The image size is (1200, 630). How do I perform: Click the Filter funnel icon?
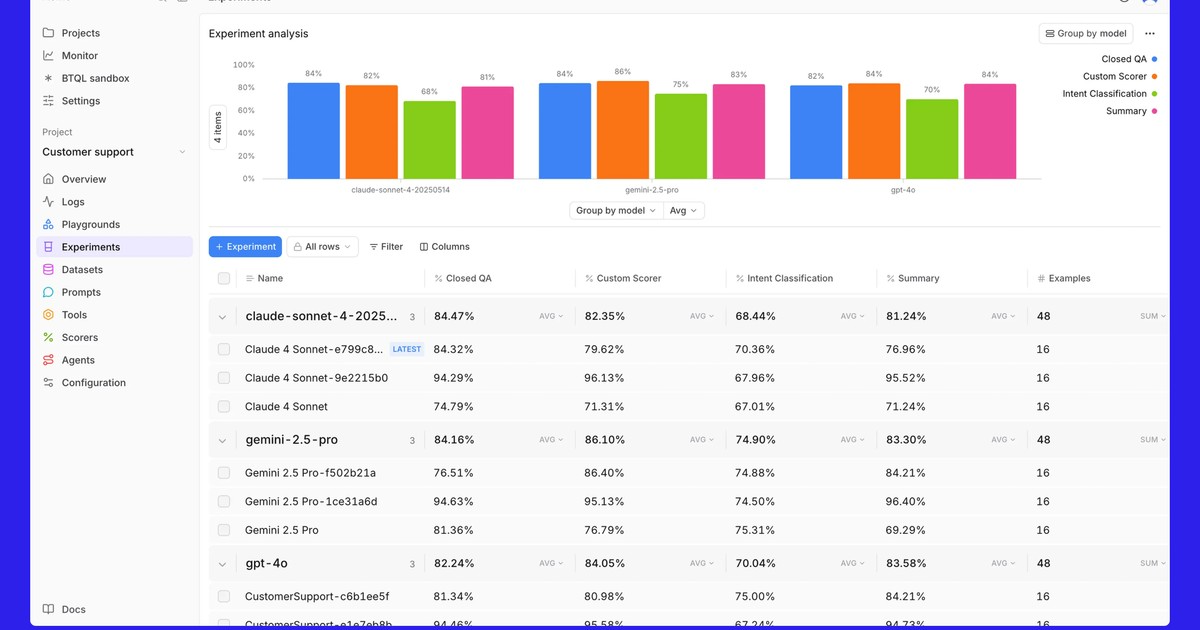click(373, 247)
